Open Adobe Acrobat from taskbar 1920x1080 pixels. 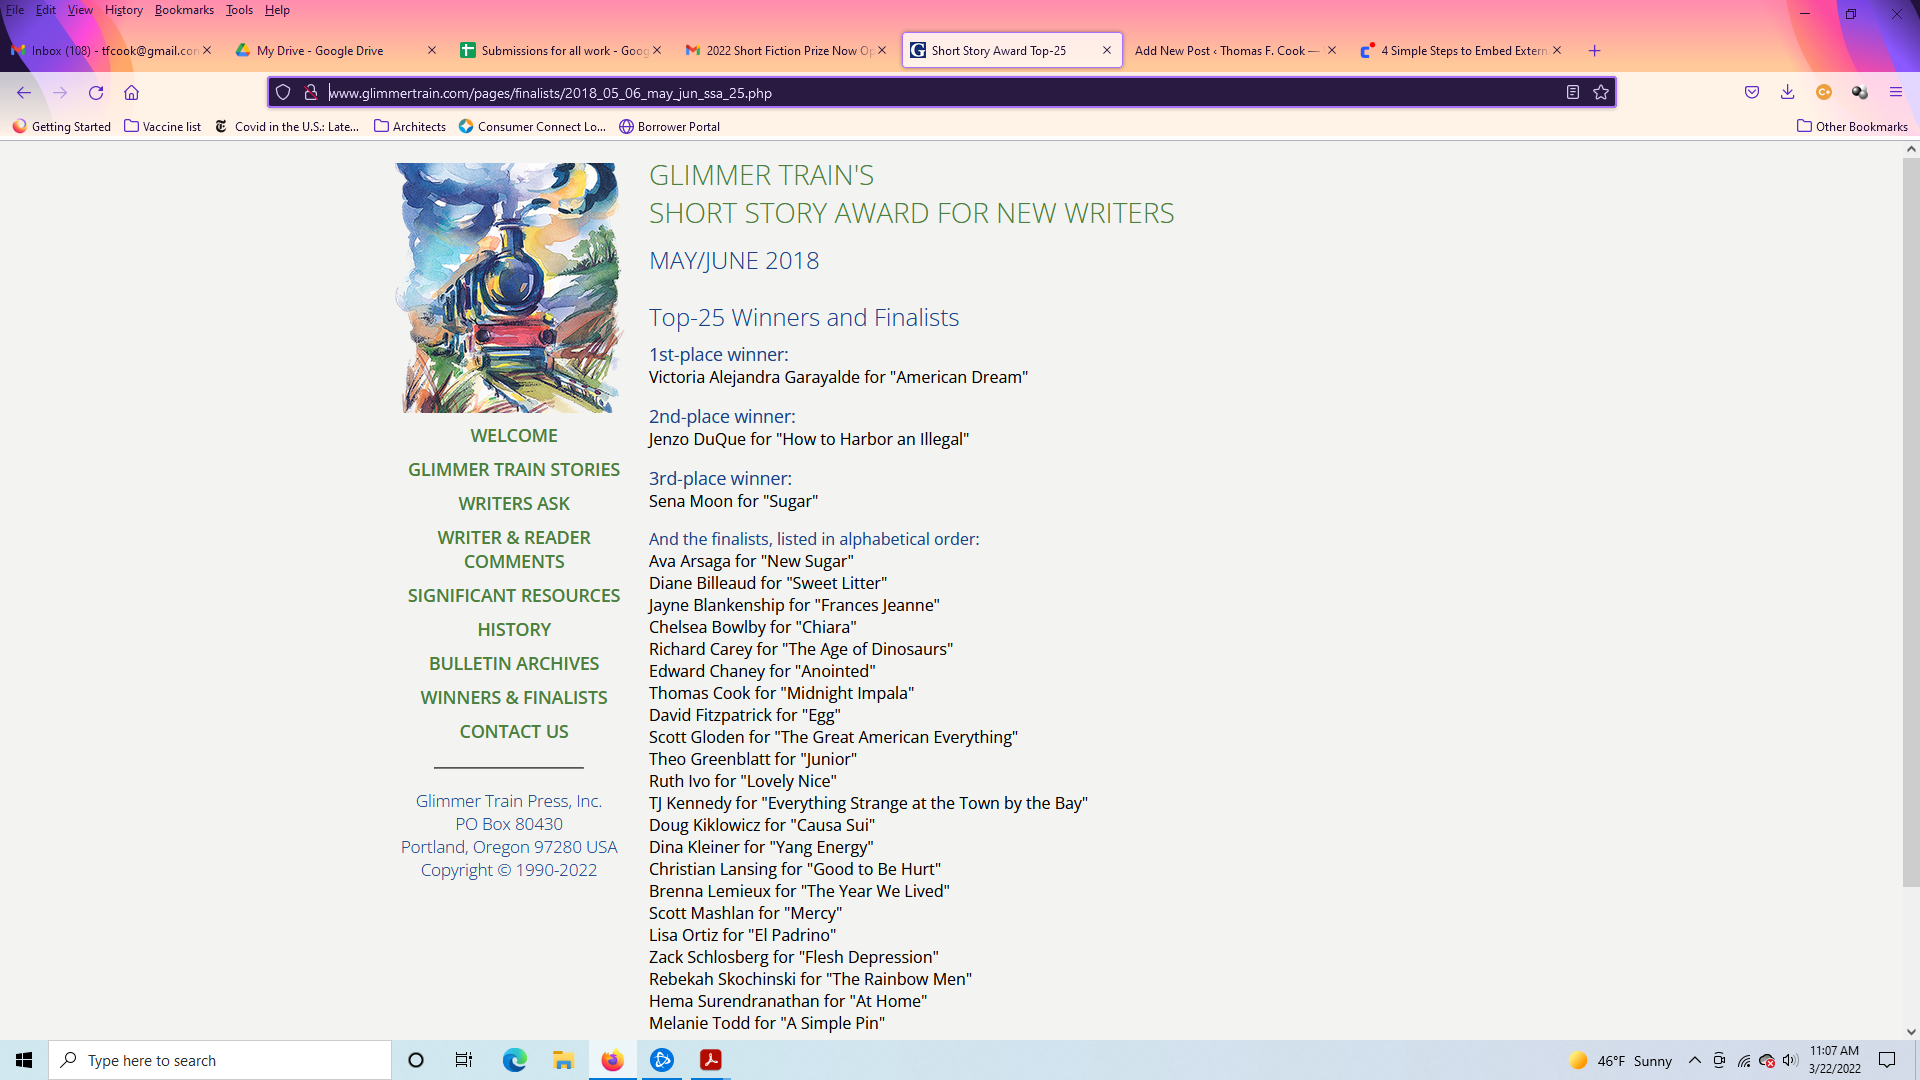(x=711, y=1060)
